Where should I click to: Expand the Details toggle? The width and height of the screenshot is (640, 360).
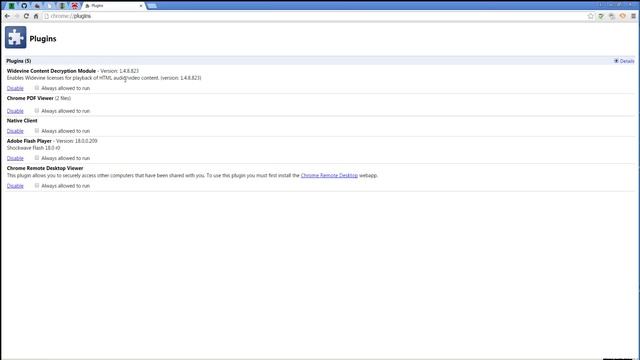point(624,61)
